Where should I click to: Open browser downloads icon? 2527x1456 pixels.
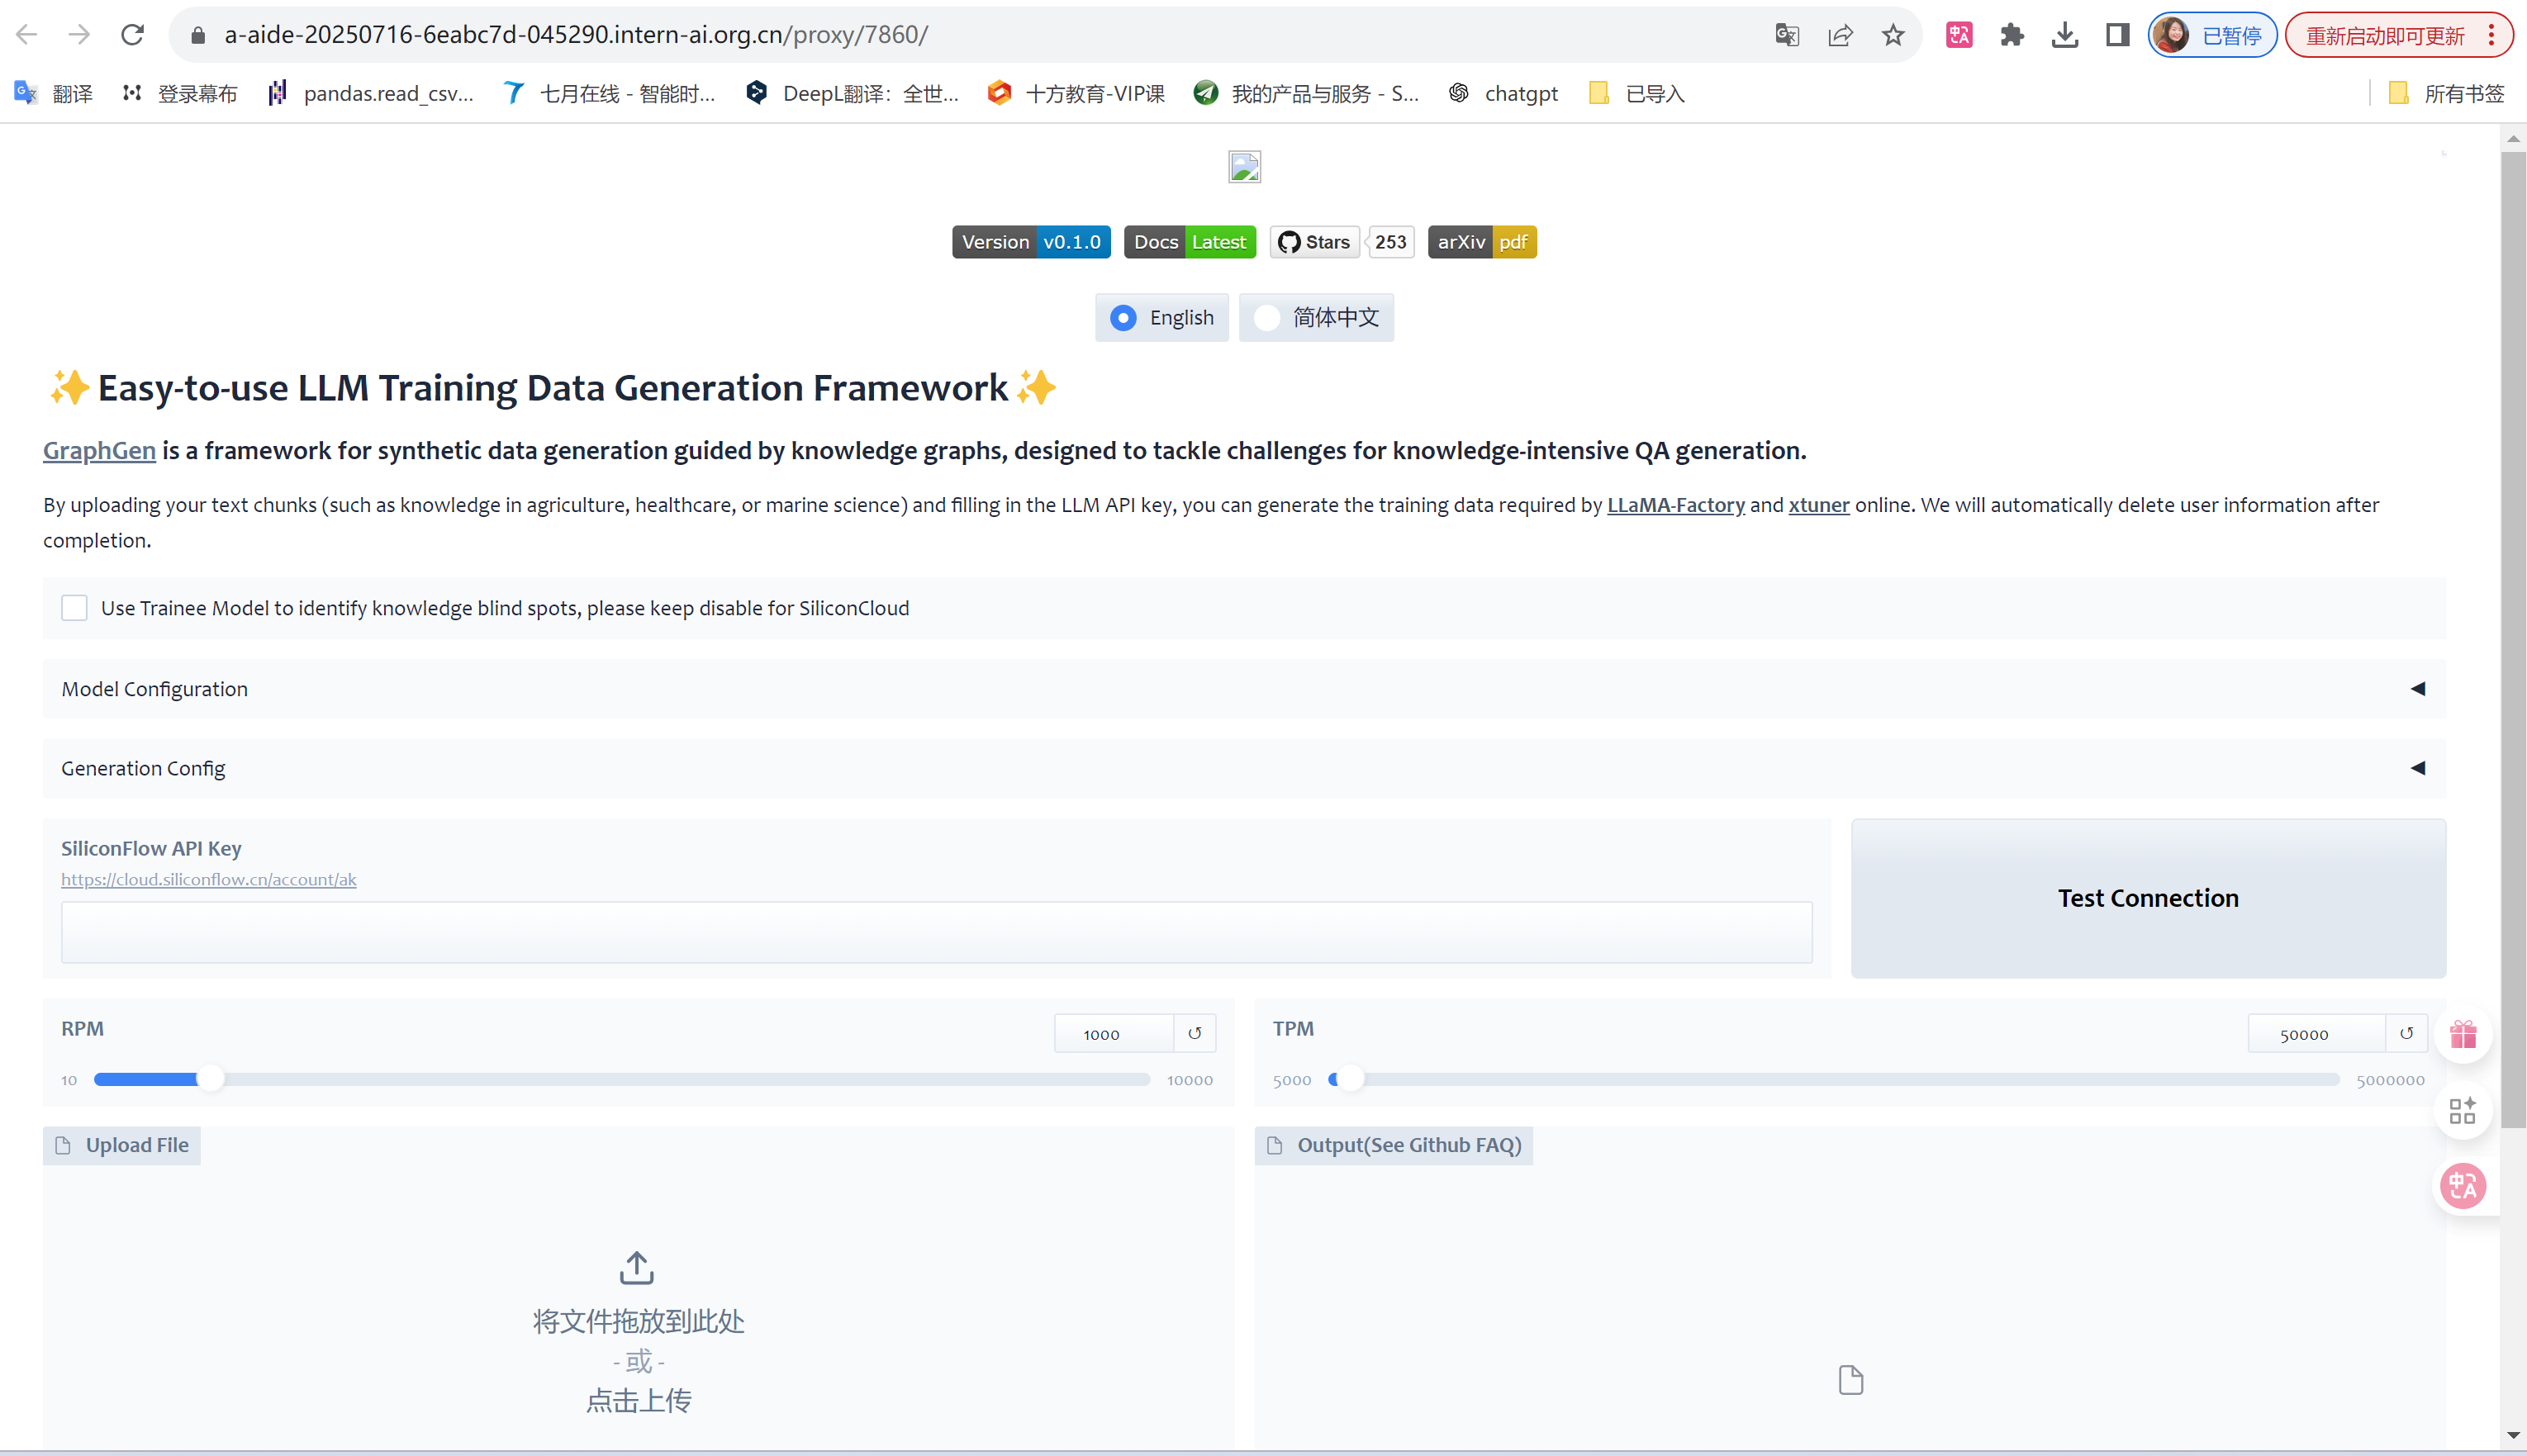(x=2065, y=35)
